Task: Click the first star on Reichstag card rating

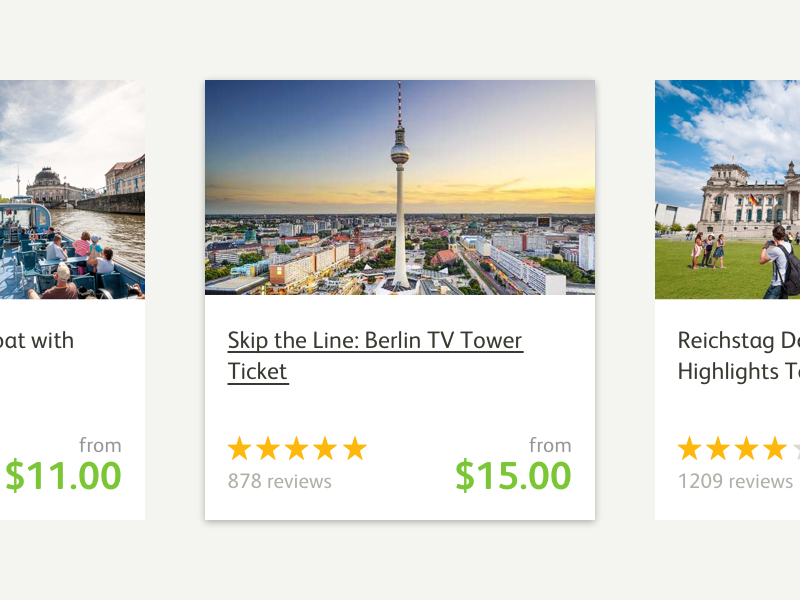Action: (687, 448)
